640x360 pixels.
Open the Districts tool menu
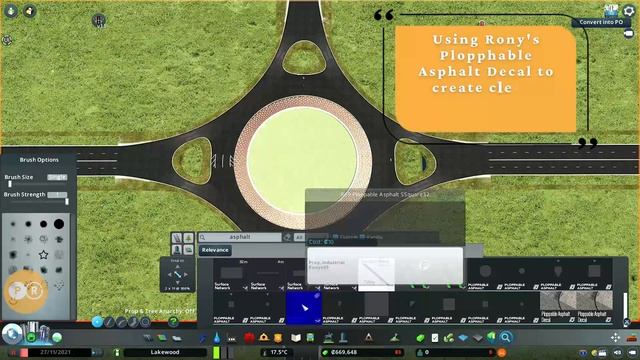(177, 338)
